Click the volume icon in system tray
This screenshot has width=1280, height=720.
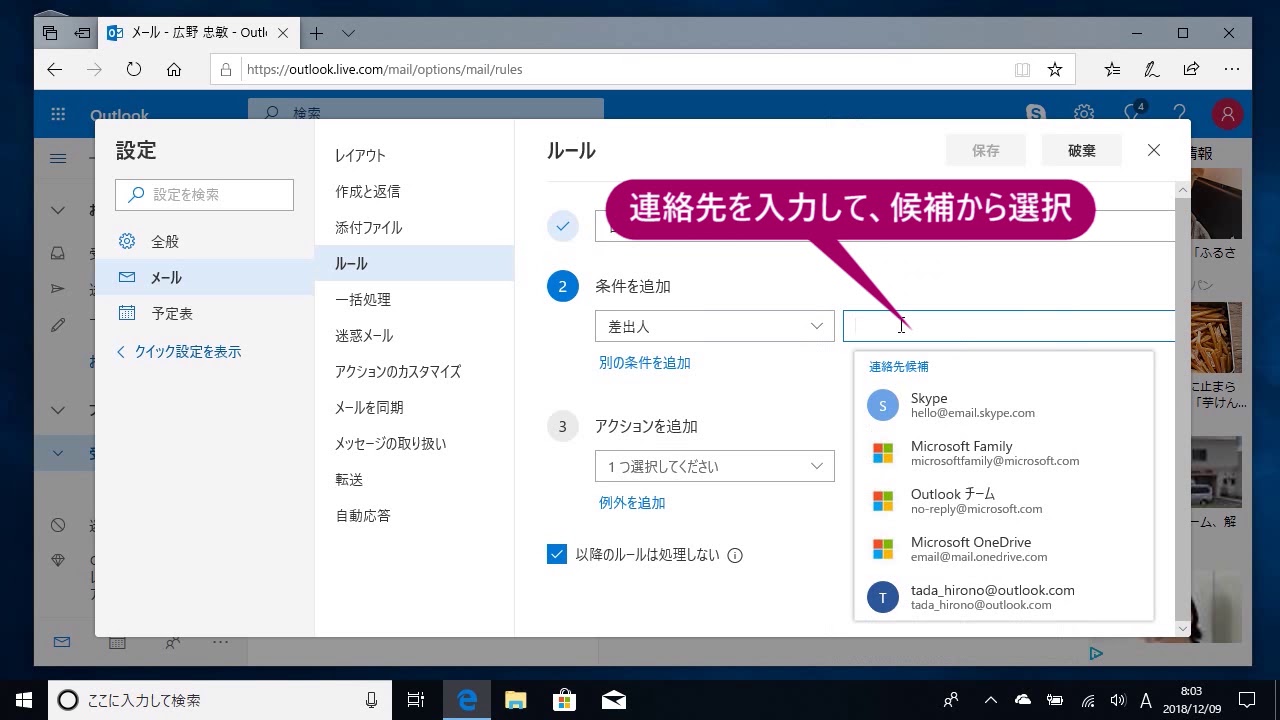(x=1118, y=700)
